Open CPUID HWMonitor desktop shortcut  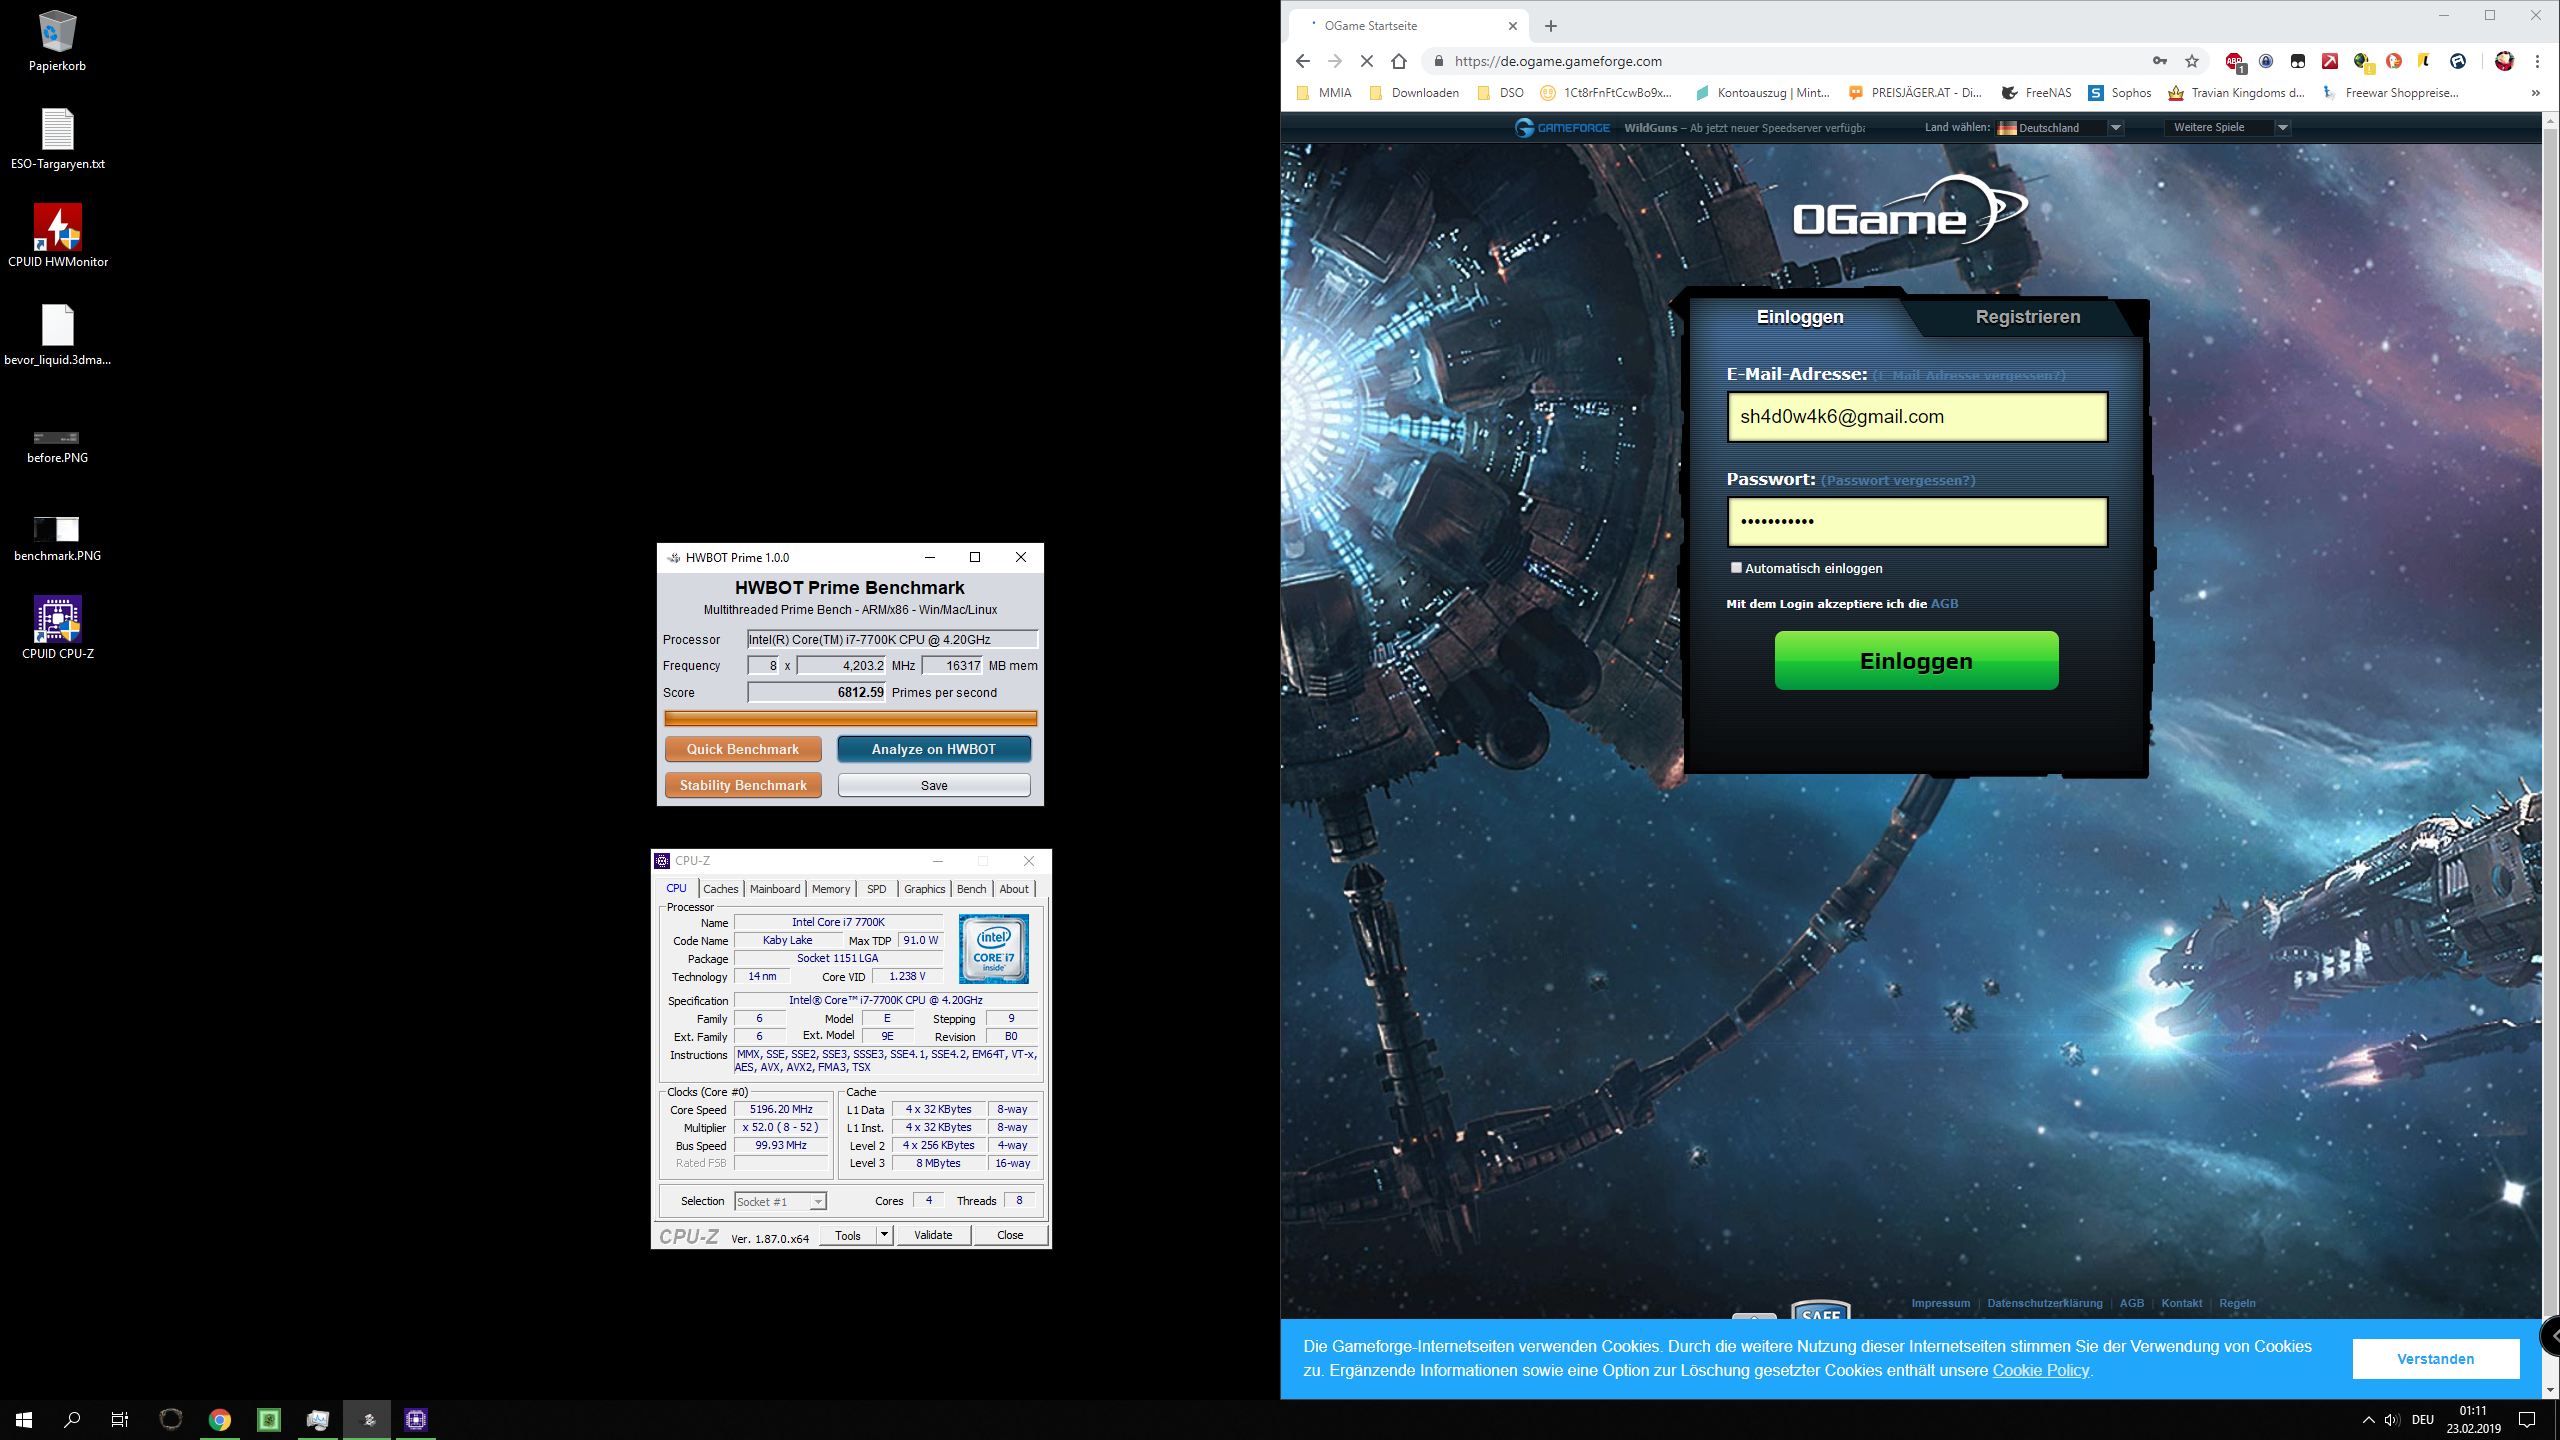click(x=57, y=236)
